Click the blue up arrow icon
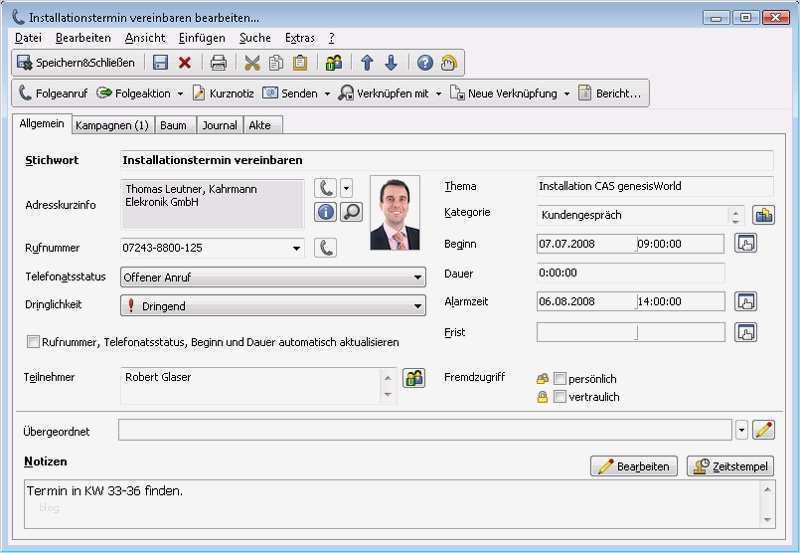Viewport: 800px width, 553px height. [367, 63]
